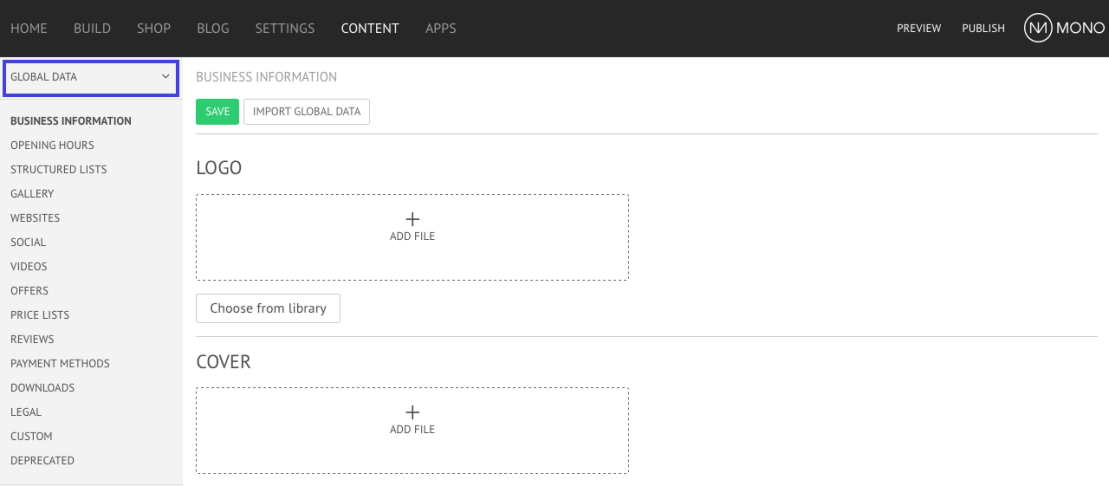Click the Cover Add File drop zone

412,430
